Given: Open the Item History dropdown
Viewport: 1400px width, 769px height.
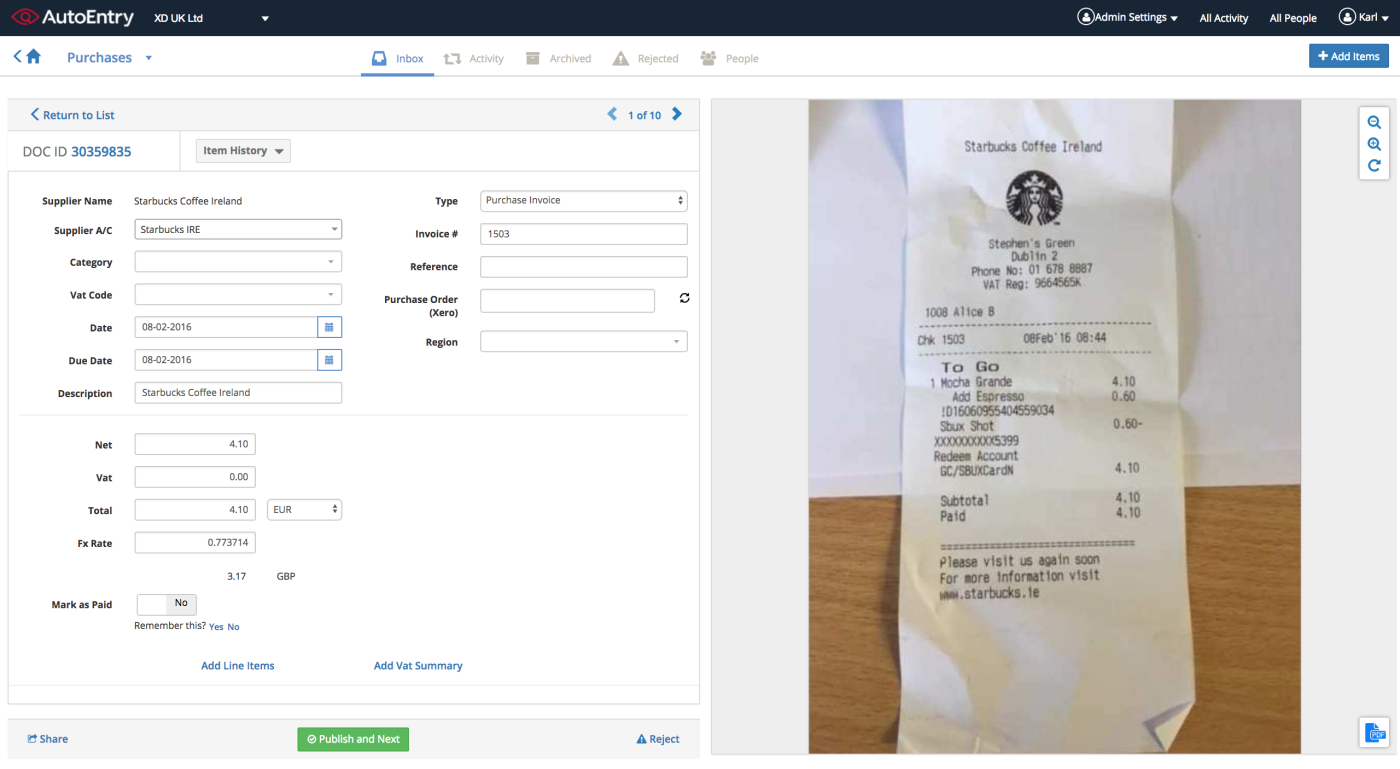Looking at the screenshot, I should click(243, 151).
